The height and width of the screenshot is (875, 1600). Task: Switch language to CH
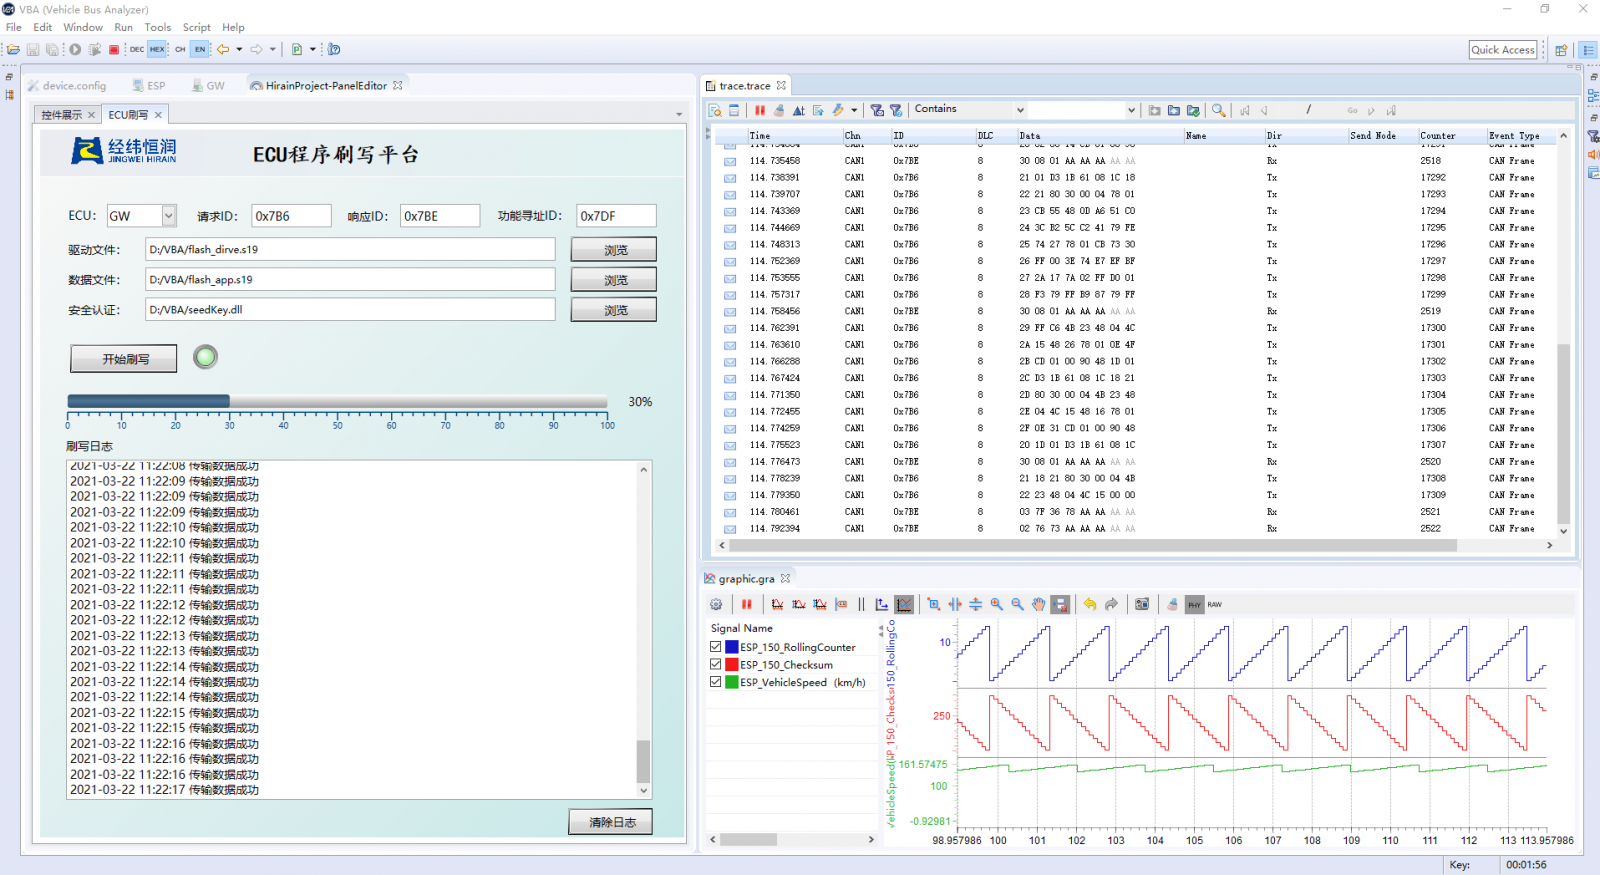coord(180,49)
